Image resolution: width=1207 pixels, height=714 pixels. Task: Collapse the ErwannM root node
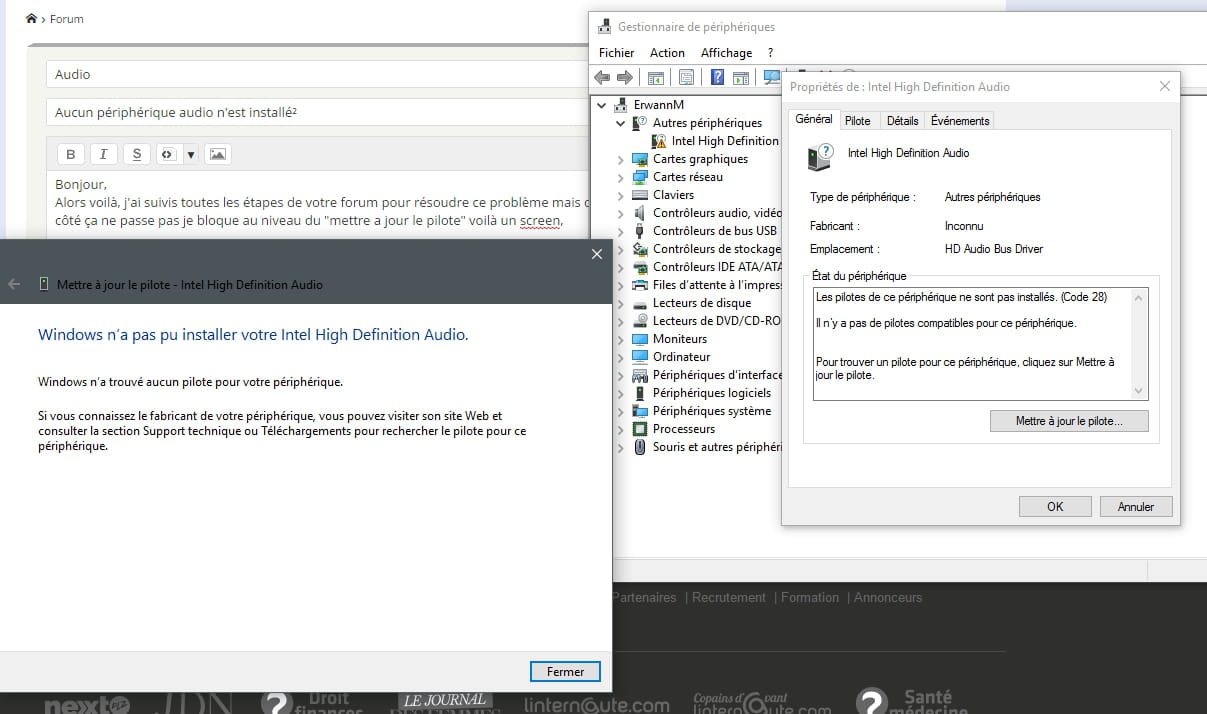click(x=602, y=105)
